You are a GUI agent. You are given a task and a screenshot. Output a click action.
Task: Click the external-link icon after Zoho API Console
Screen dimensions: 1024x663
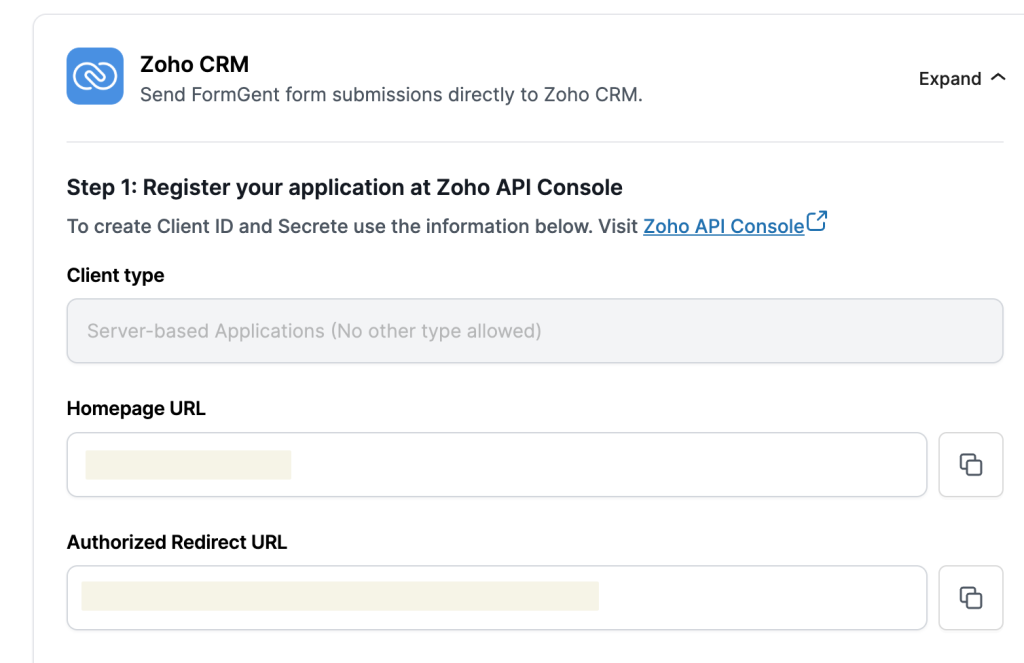coord(817,221)
